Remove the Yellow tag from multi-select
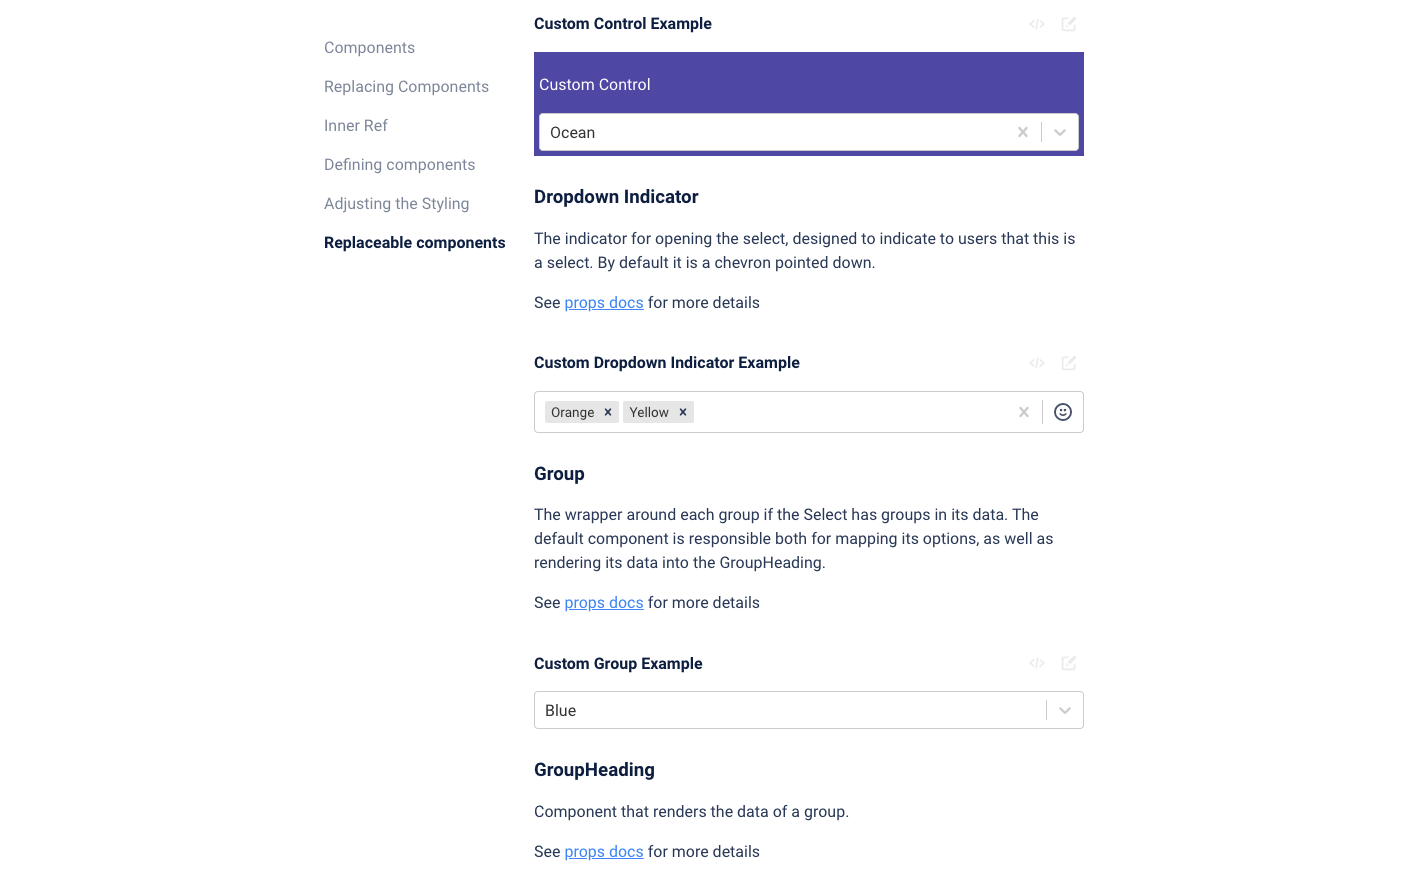This screenshot has width=1407, height=888. click(x=683, y=412)
